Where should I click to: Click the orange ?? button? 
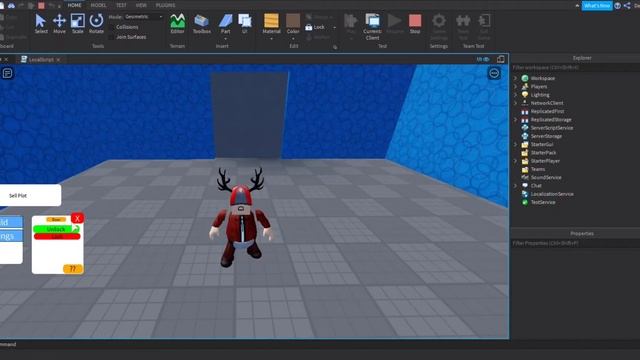pos(73,269)
